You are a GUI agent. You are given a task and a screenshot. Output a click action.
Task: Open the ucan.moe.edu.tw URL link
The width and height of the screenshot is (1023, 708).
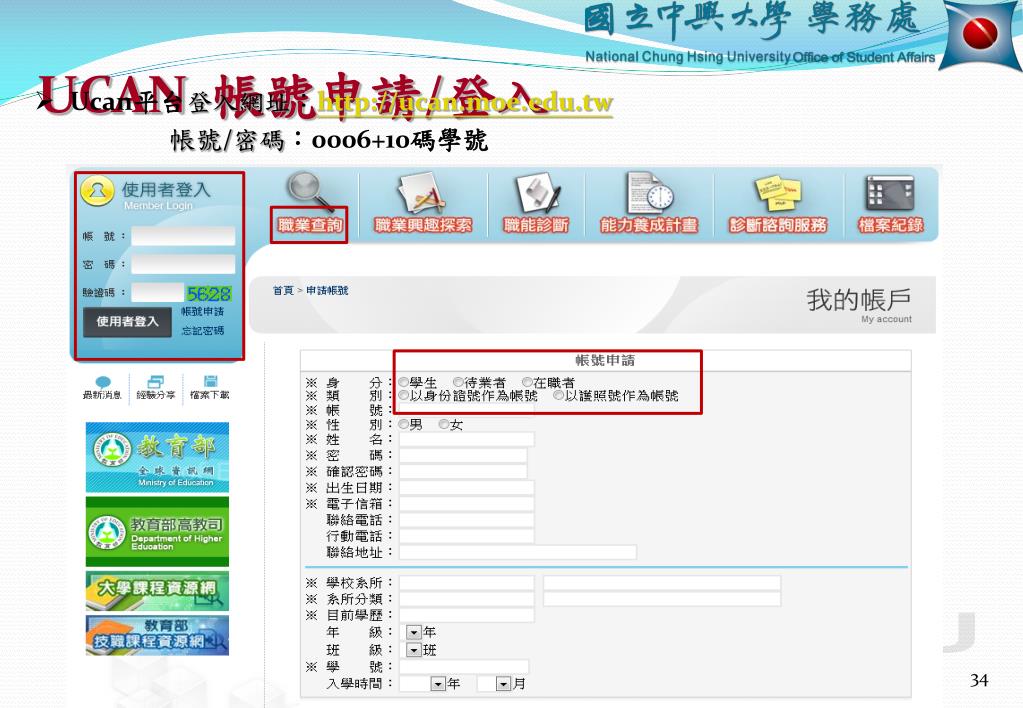pos(465,102)
